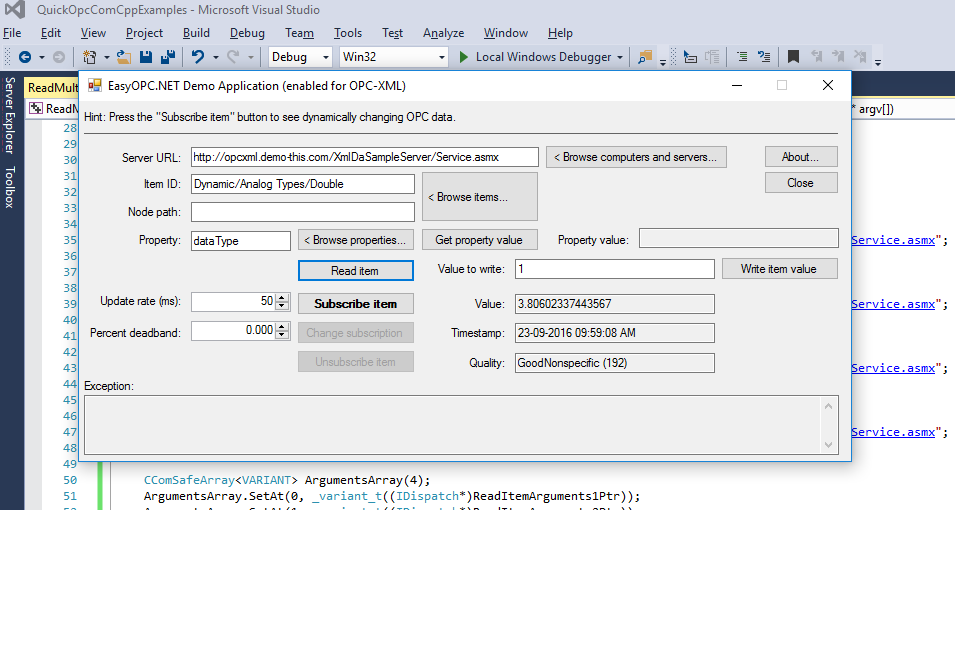Click the Browse computers and servers button
This screenshot has width=955, height=664.
[636, 157]
